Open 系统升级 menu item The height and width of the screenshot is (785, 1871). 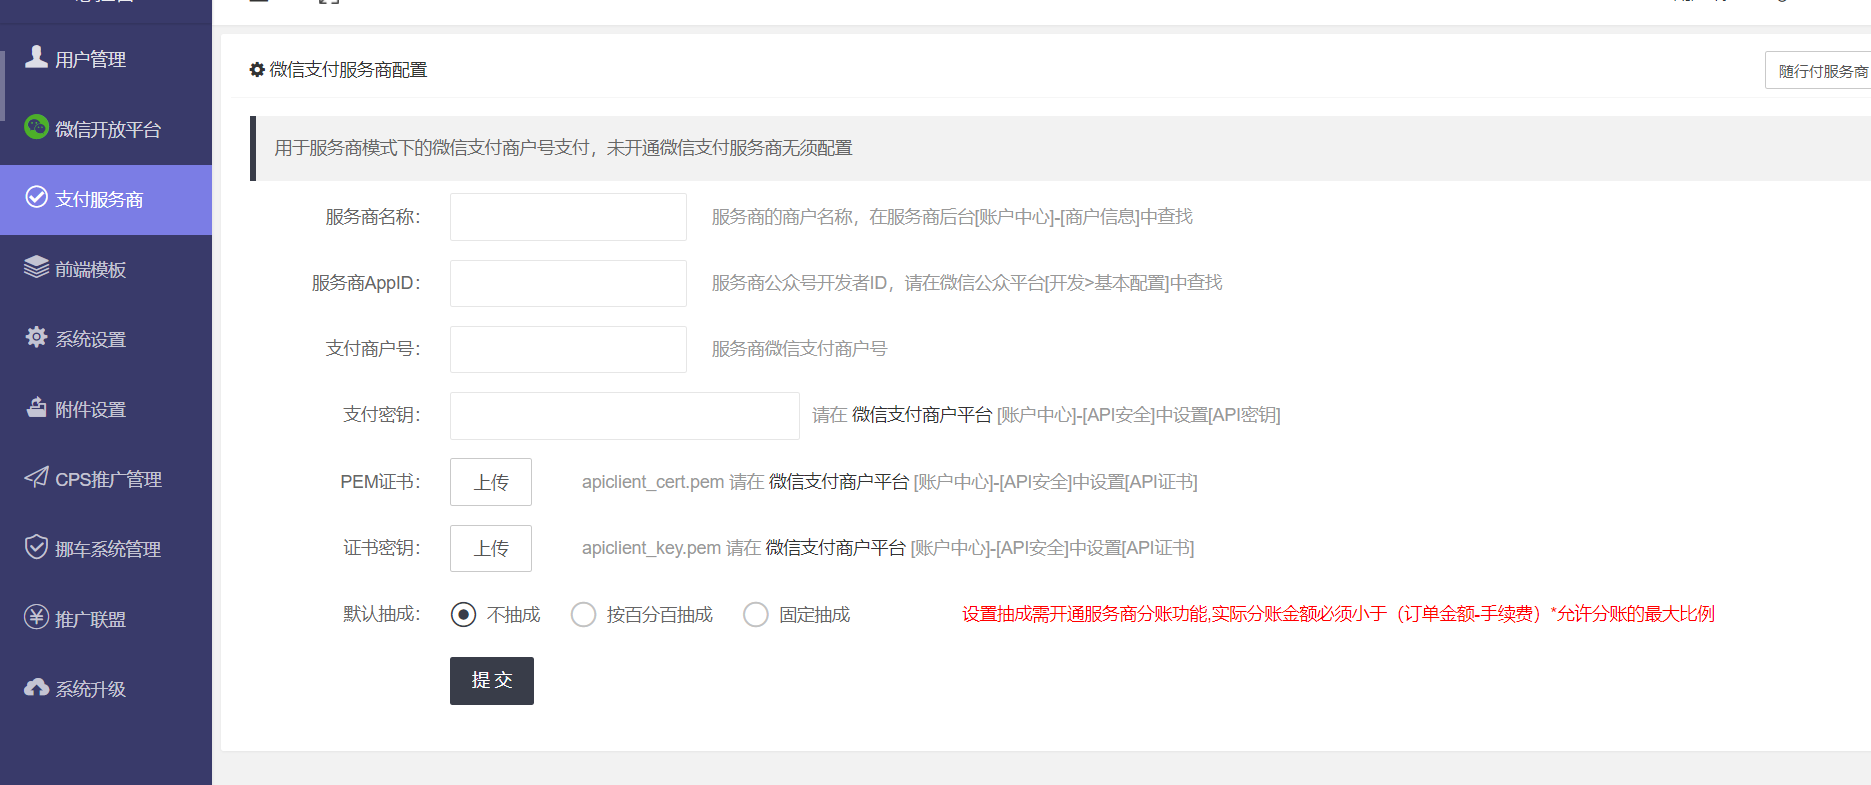tap(106, 690)
